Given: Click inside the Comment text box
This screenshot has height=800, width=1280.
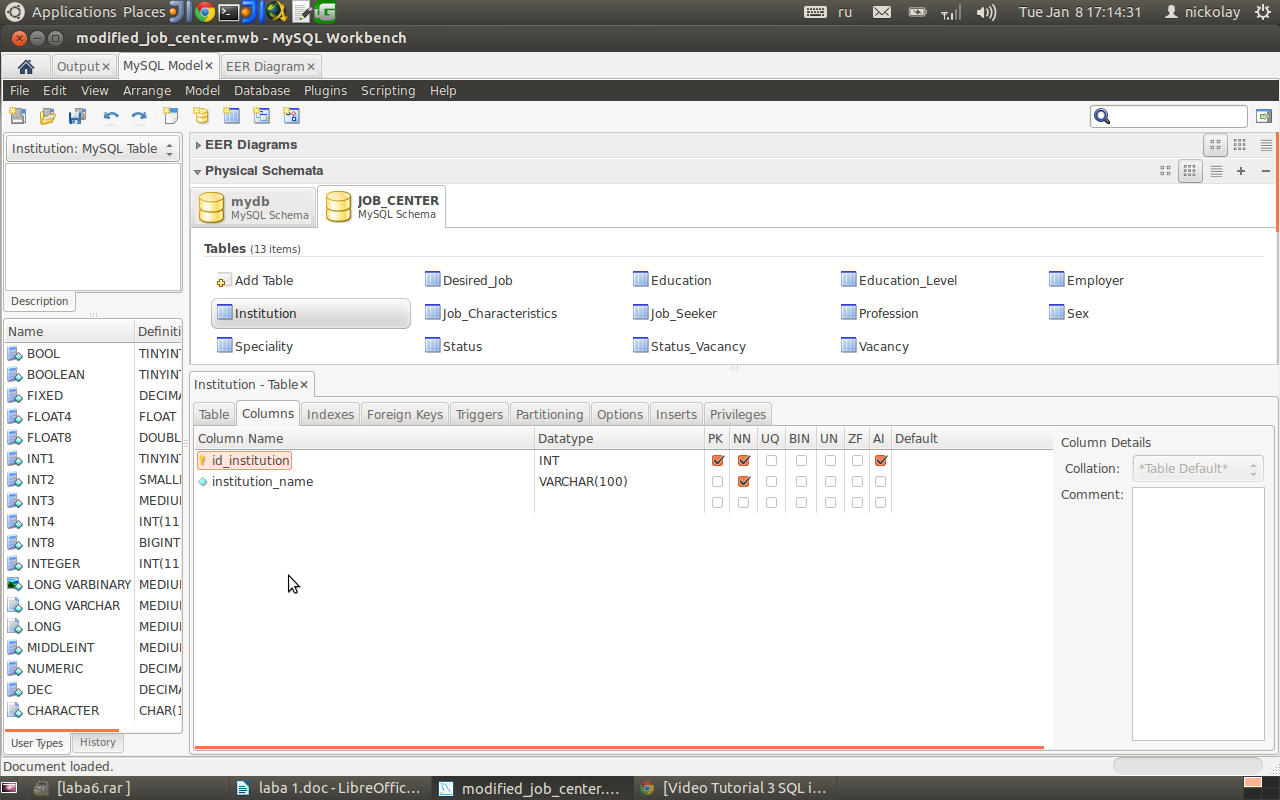Looking at the screenshot, I should [x=1198, y=610].
